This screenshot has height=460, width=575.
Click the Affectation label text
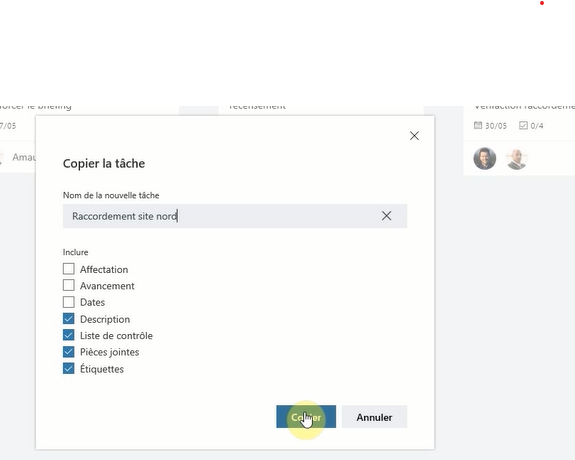(x=104, y=270)
